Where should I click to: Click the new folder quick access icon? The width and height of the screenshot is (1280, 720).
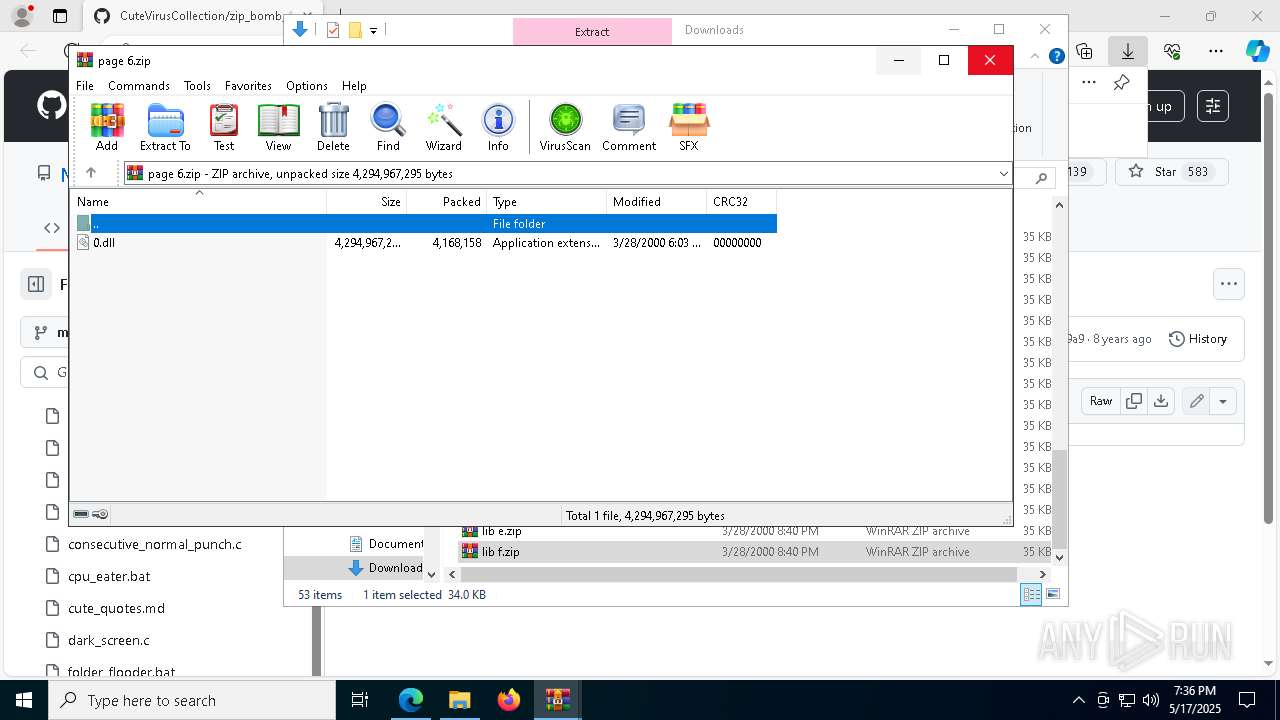click(355, 31)
